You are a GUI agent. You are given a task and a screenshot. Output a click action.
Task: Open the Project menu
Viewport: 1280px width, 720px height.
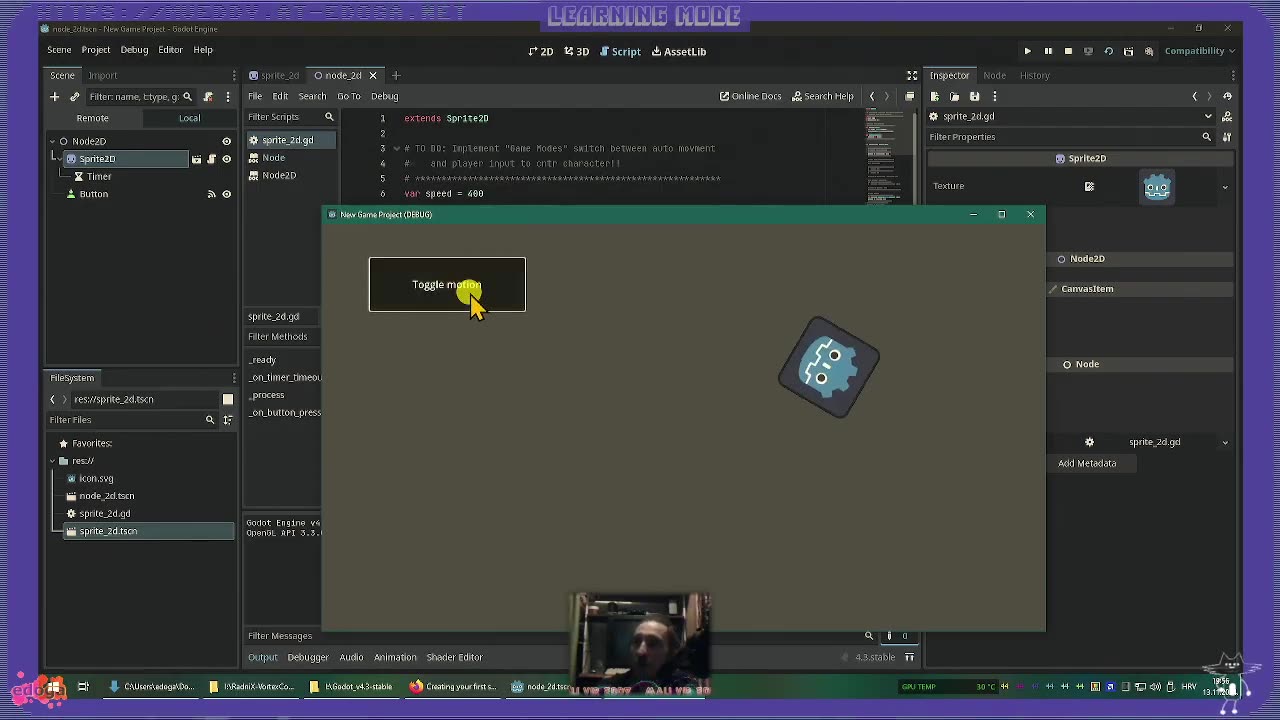pos(96,50)
